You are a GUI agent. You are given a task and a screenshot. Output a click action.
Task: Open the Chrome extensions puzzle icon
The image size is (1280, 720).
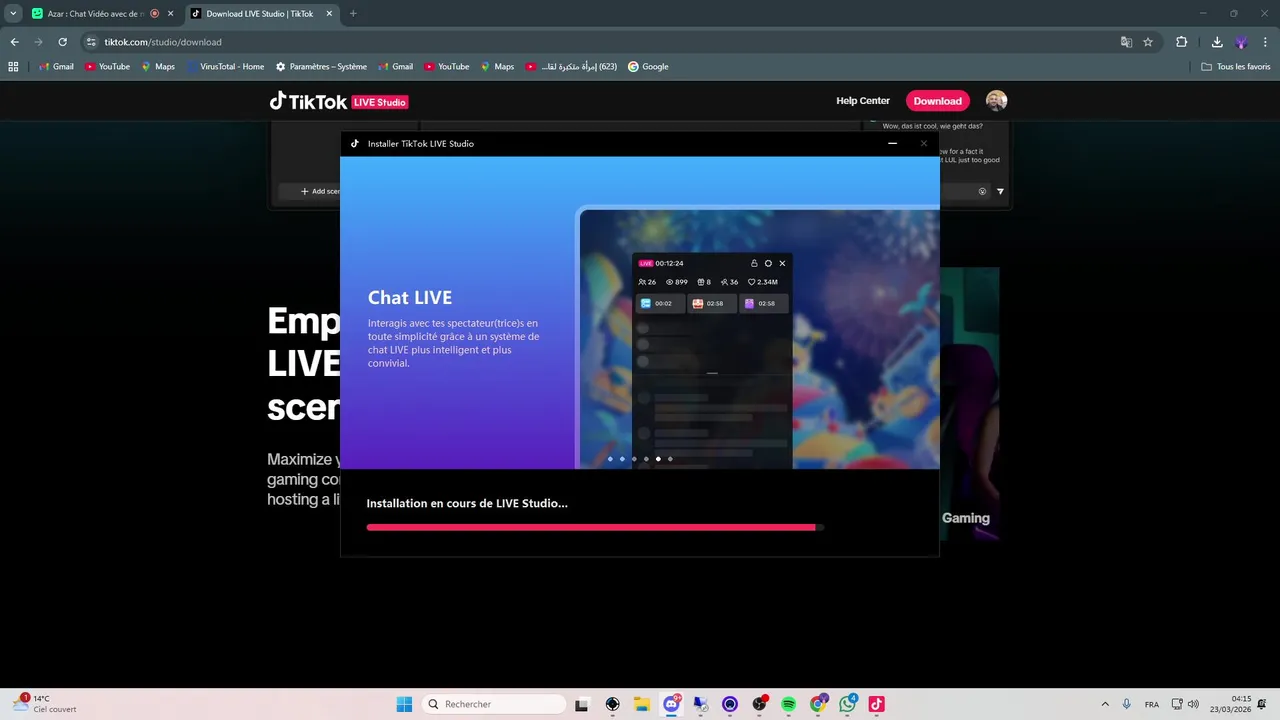pos(1181,42)
